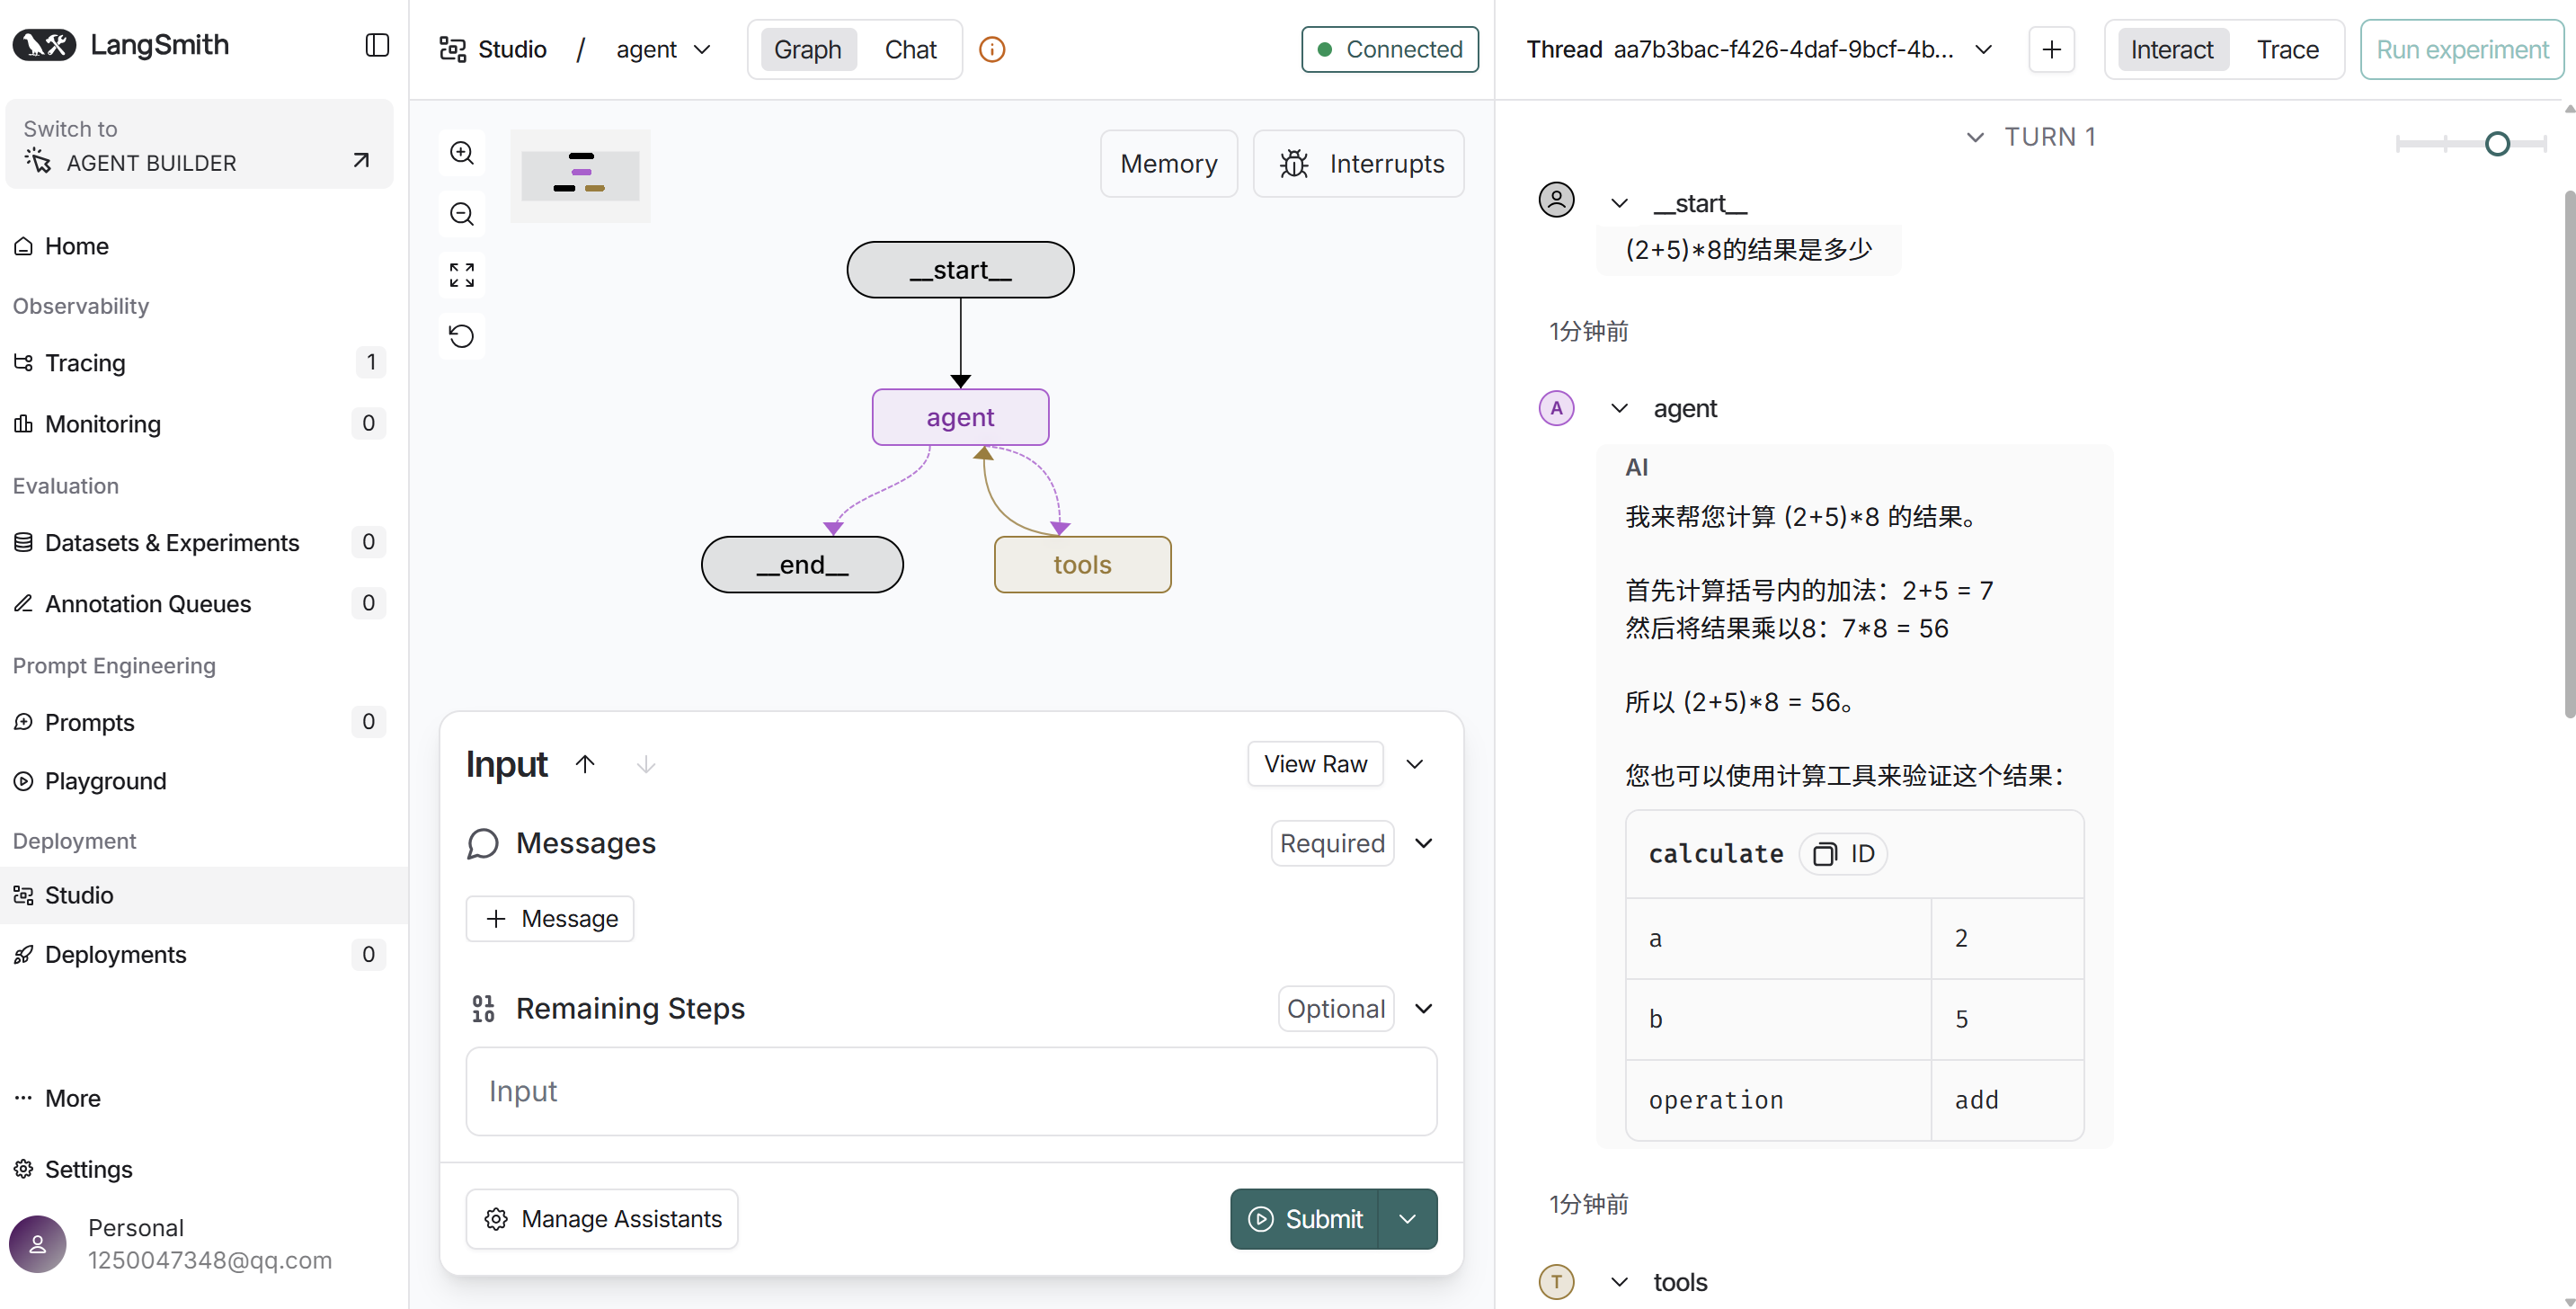This screenshot has width=2576, height=1309.
Task: Collapse the Remaining Steps section
Action: [x=1423, y=1008]
